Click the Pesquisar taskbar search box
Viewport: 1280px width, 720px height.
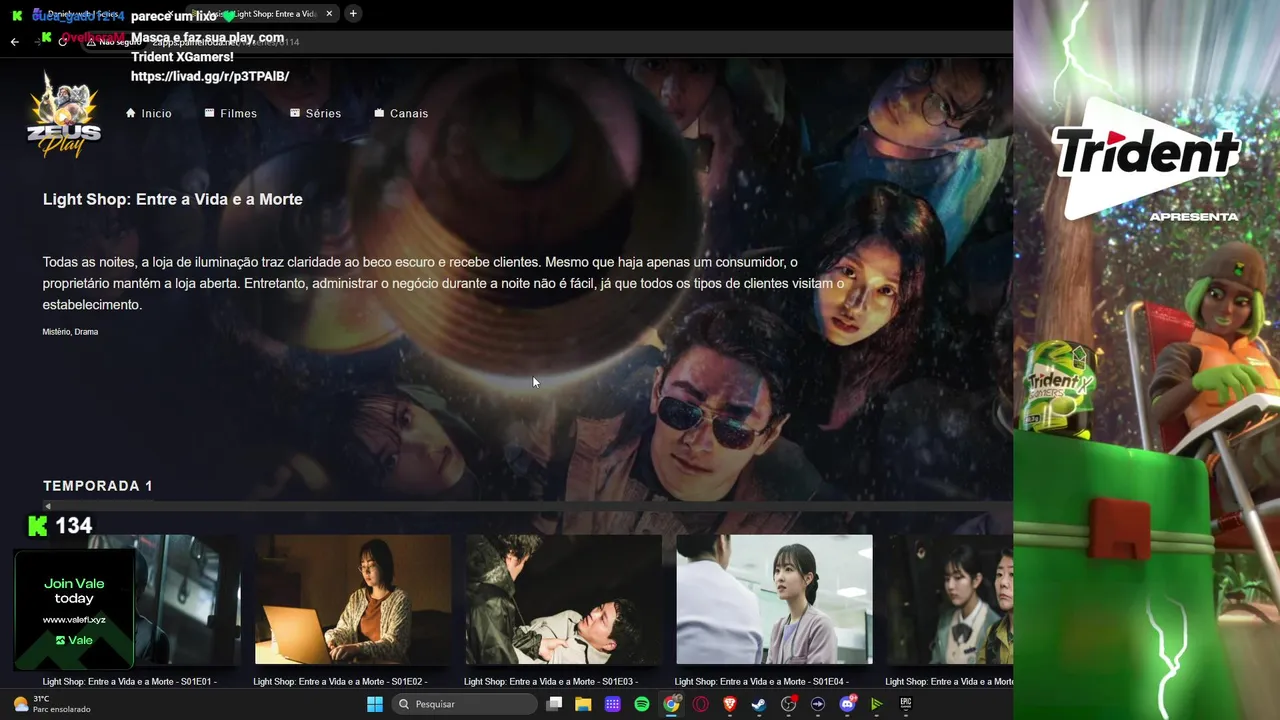coord(464,704)
